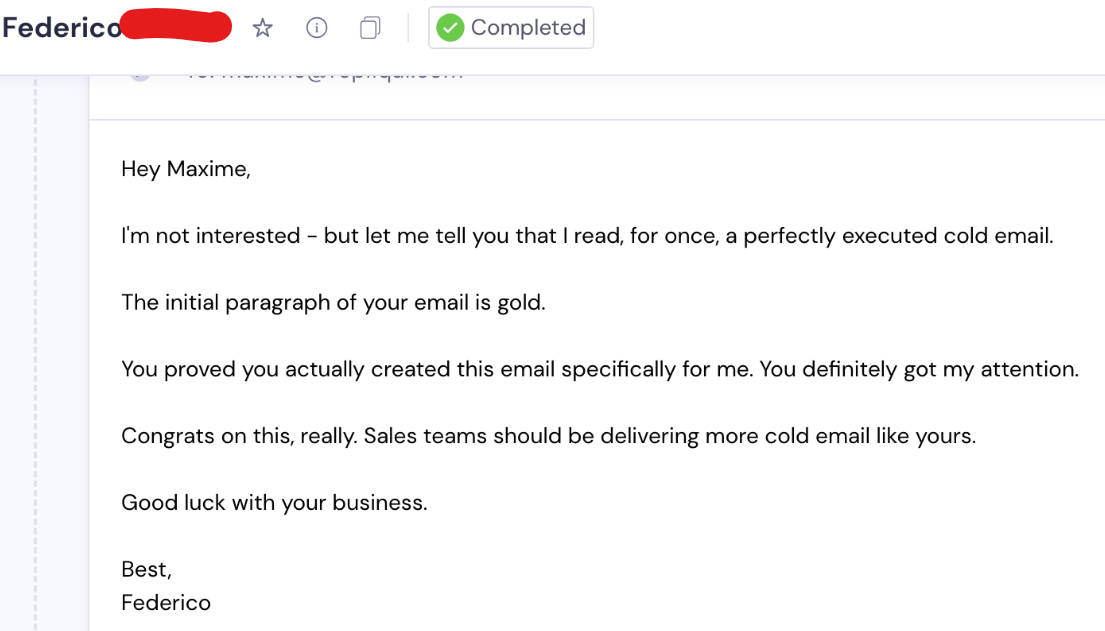
Task: Click the red redacted last name
Action: [x=175, y=26]
